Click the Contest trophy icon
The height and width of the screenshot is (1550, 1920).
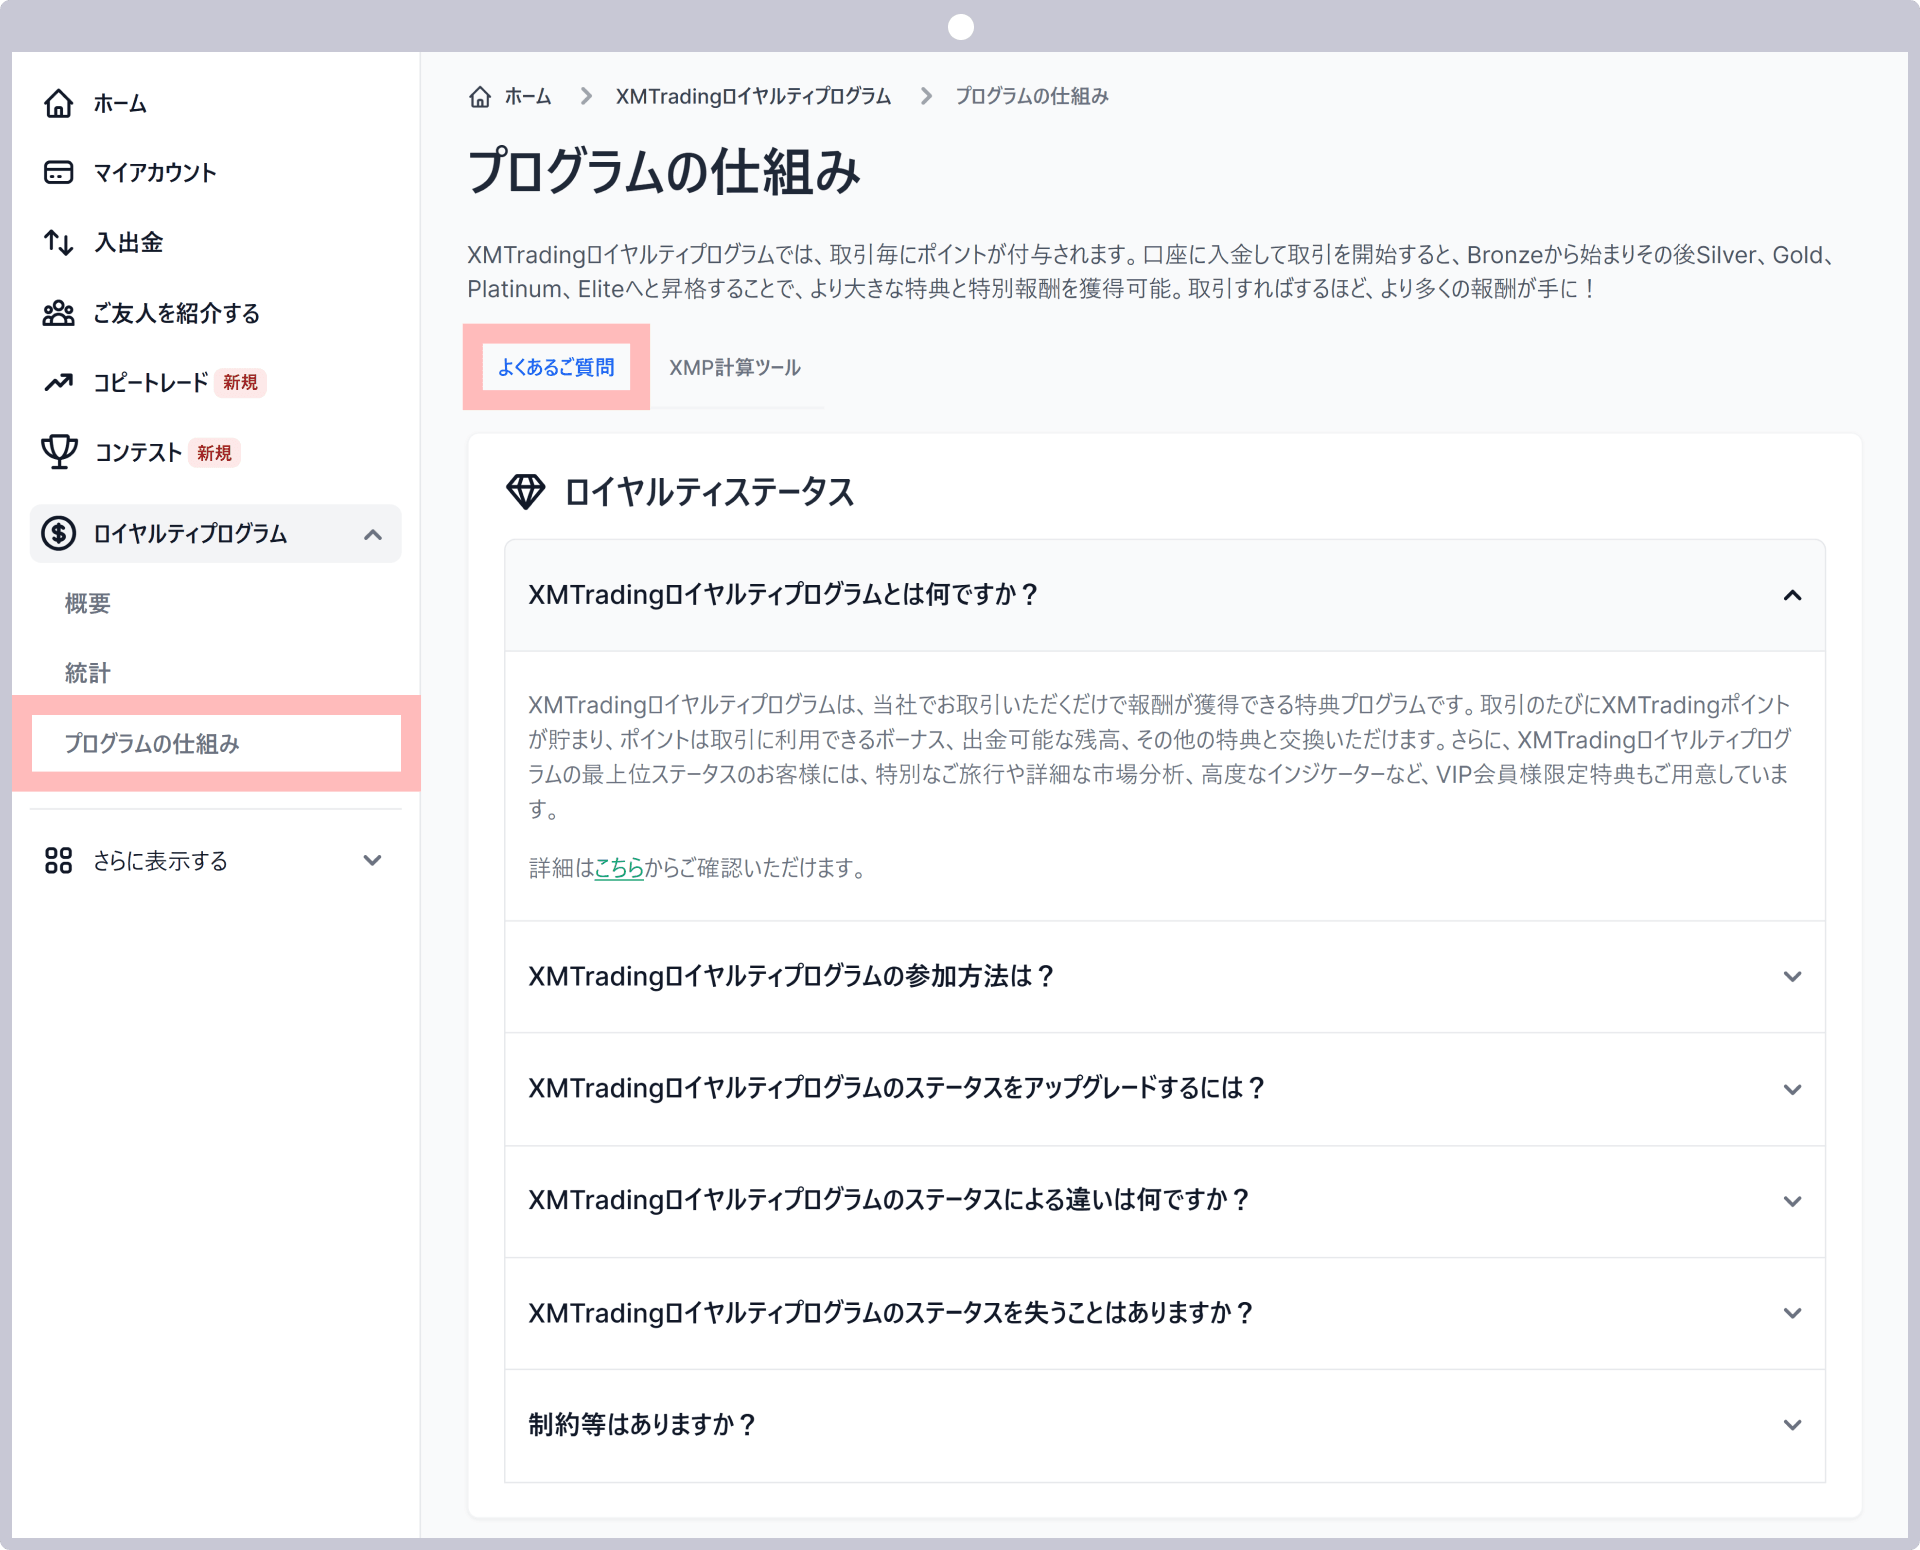tap(59, 452)
